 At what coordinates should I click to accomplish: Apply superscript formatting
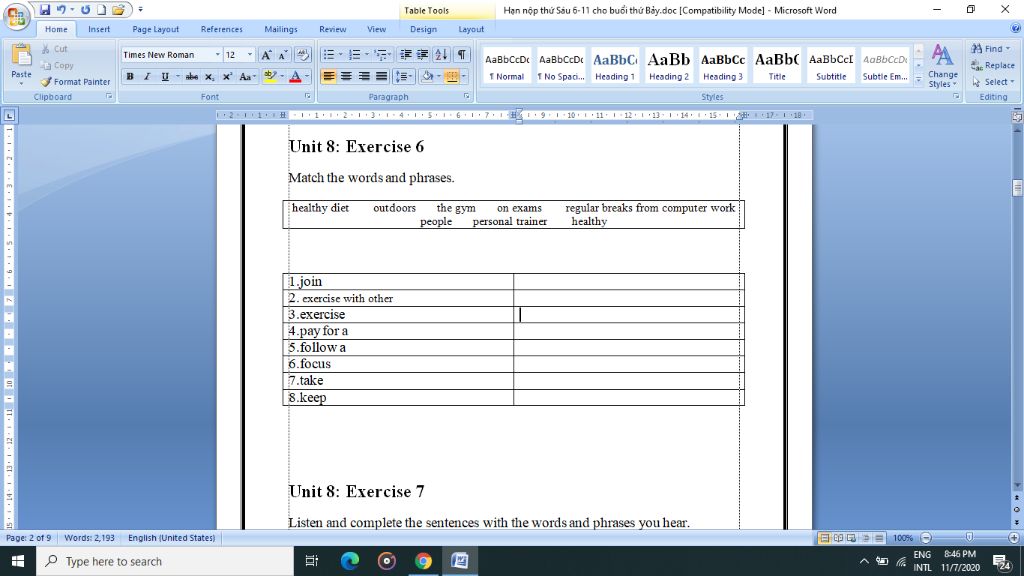coord(227,76)
